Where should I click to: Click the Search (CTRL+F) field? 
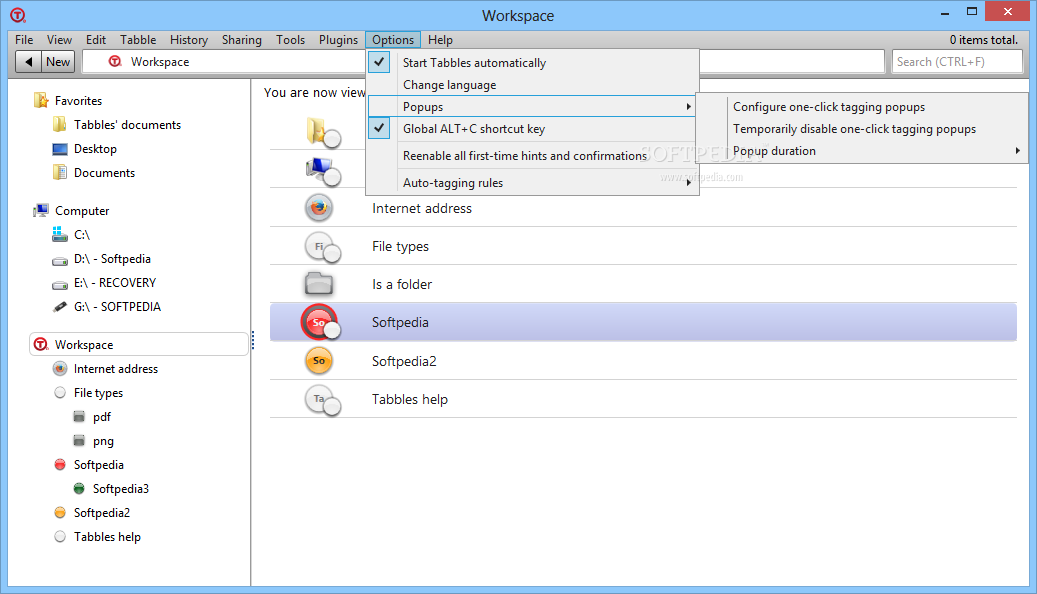(x=957, y=62)
